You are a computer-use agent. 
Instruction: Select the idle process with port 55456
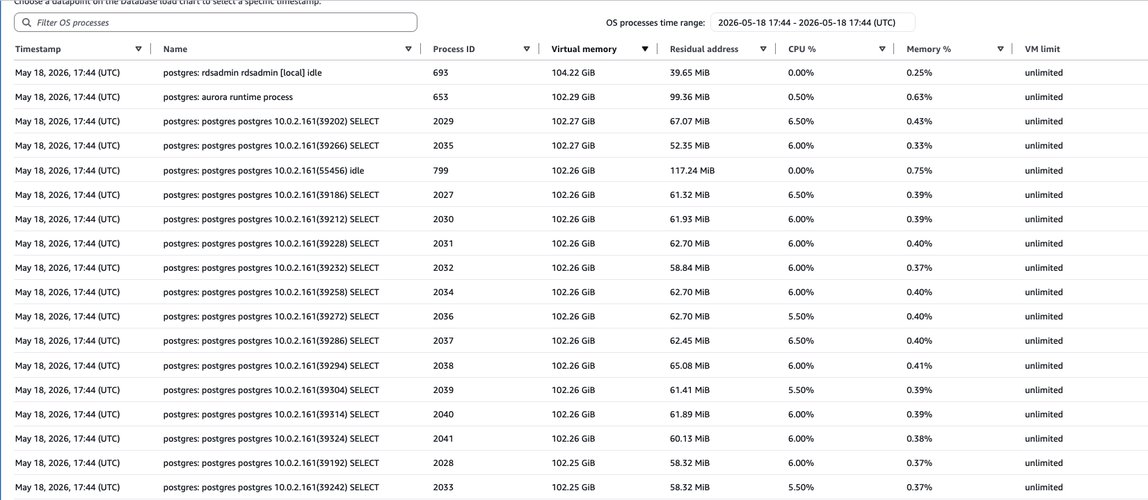pyautogui.click(x=264, y=170)
